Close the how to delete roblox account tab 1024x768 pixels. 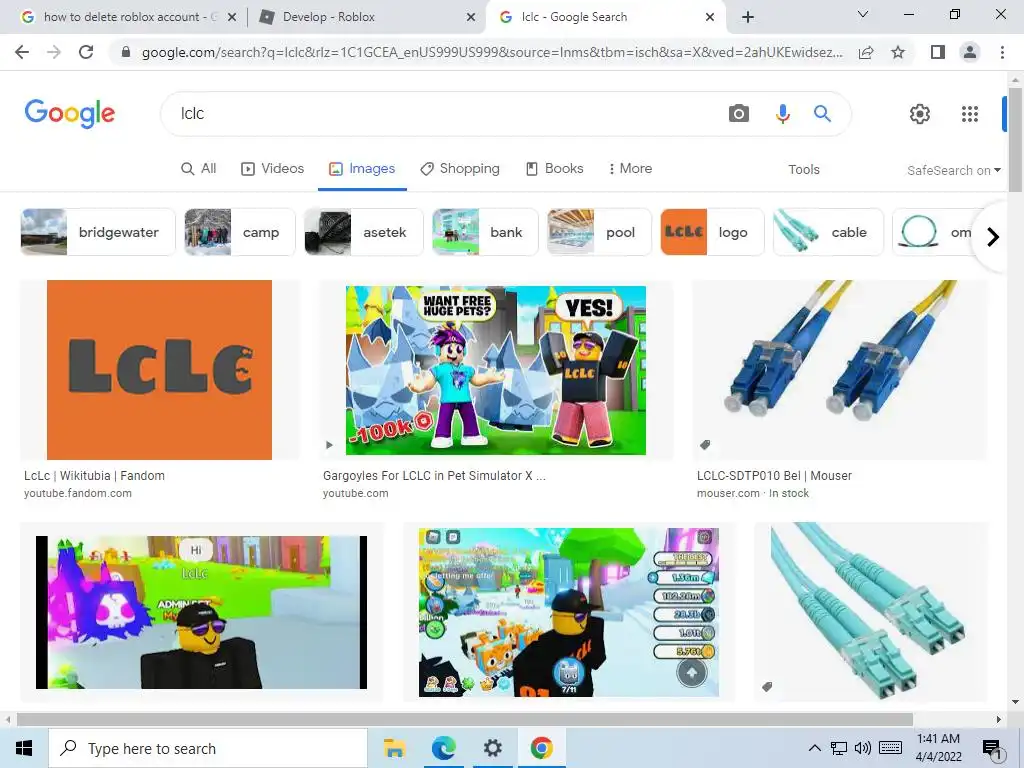tap(232, 18)
